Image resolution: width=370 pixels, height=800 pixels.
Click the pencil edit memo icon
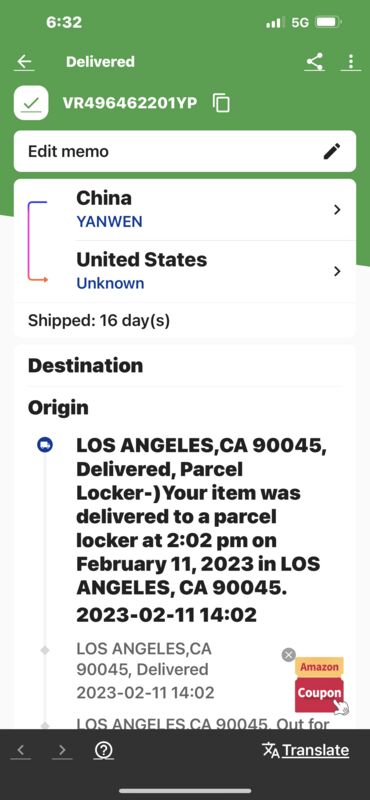(x=332, y=152)
